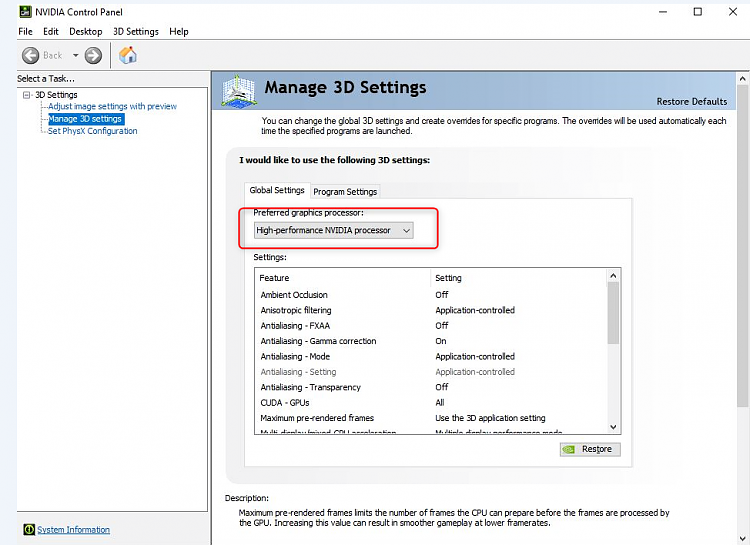Click the Home icon in toolbar
Viewport: 750px width, 545px height.
click(128, 55)
